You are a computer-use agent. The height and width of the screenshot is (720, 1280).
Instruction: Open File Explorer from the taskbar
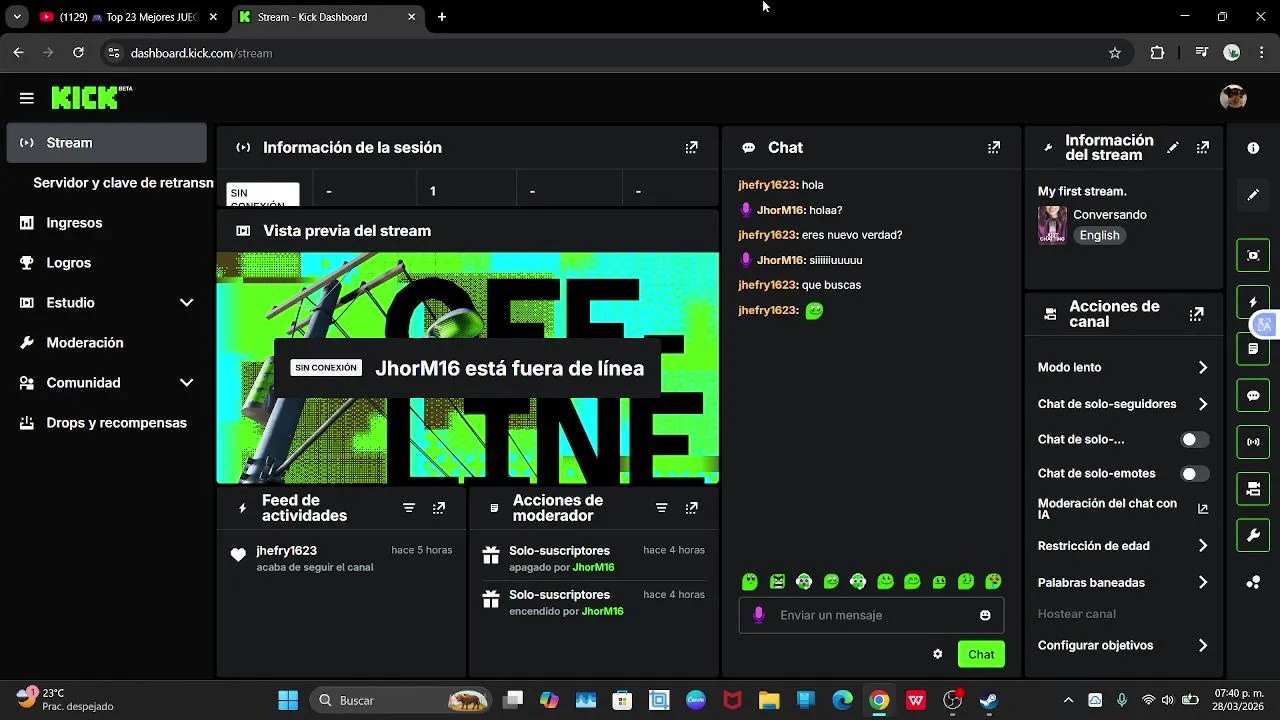pos(768,700)
